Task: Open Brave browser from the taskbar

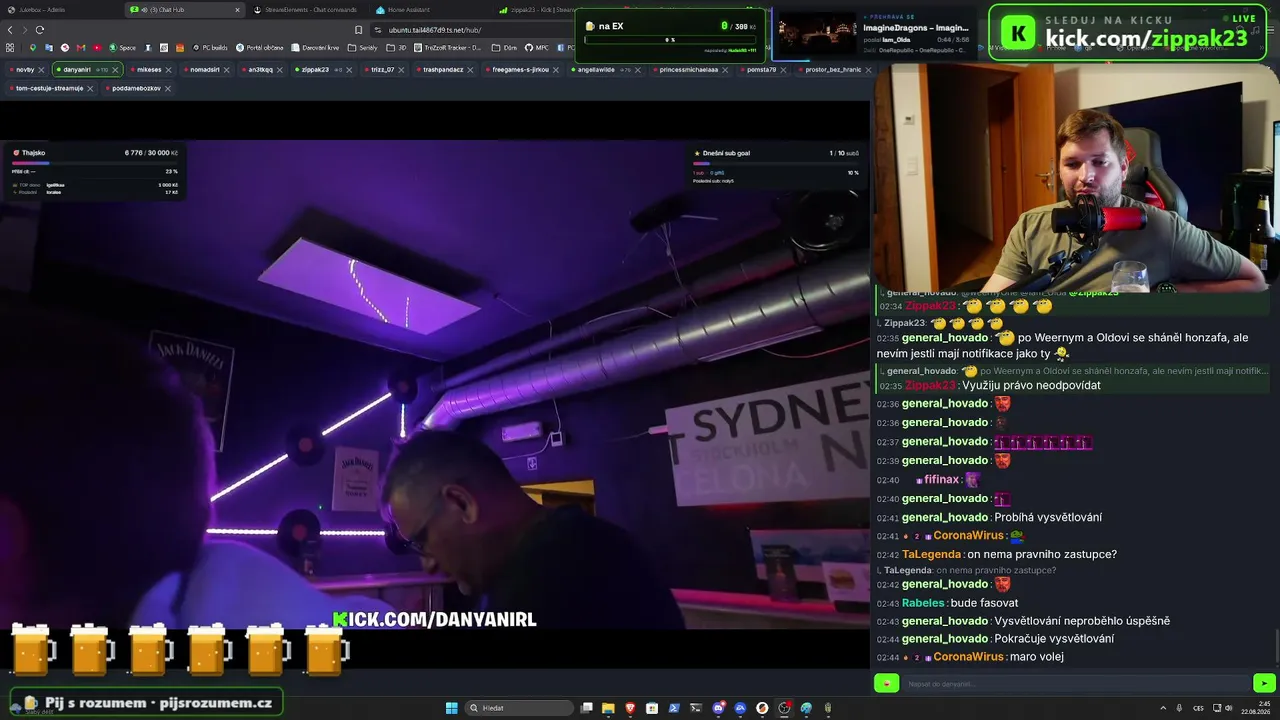Action: 630,708
